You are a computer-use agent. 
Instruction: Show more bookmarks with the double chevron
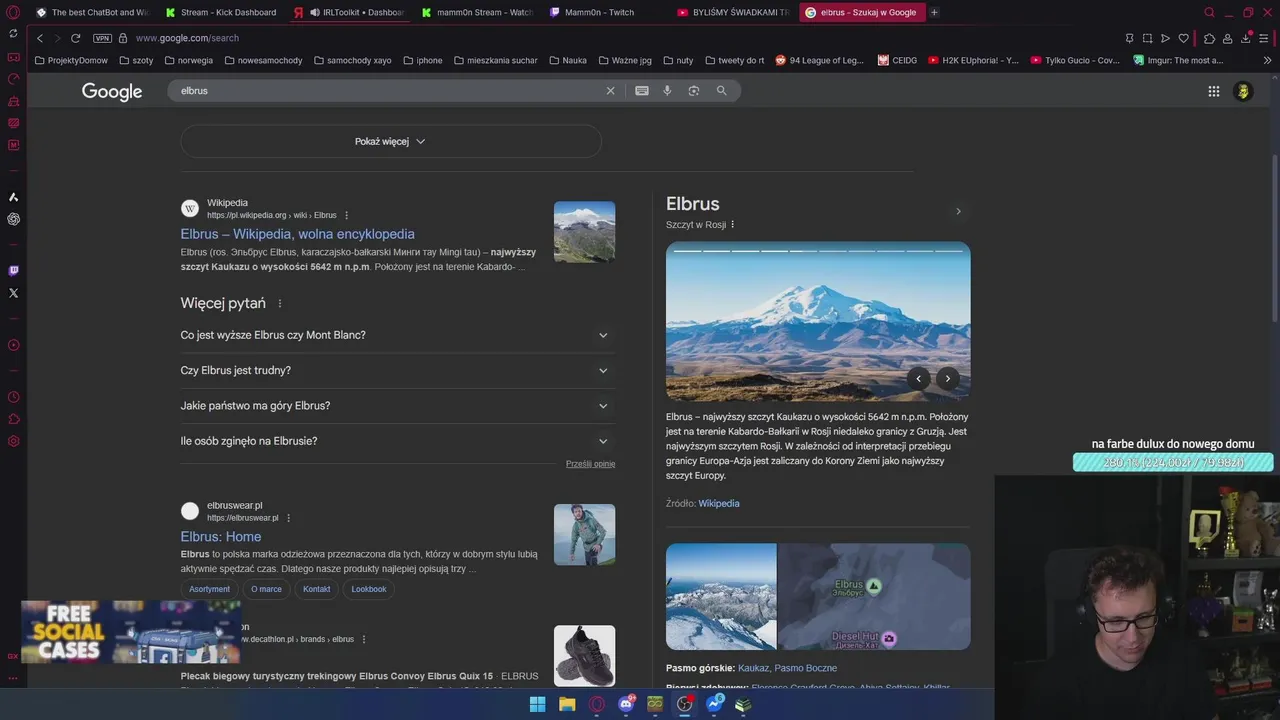click(x=1267, y=60)
